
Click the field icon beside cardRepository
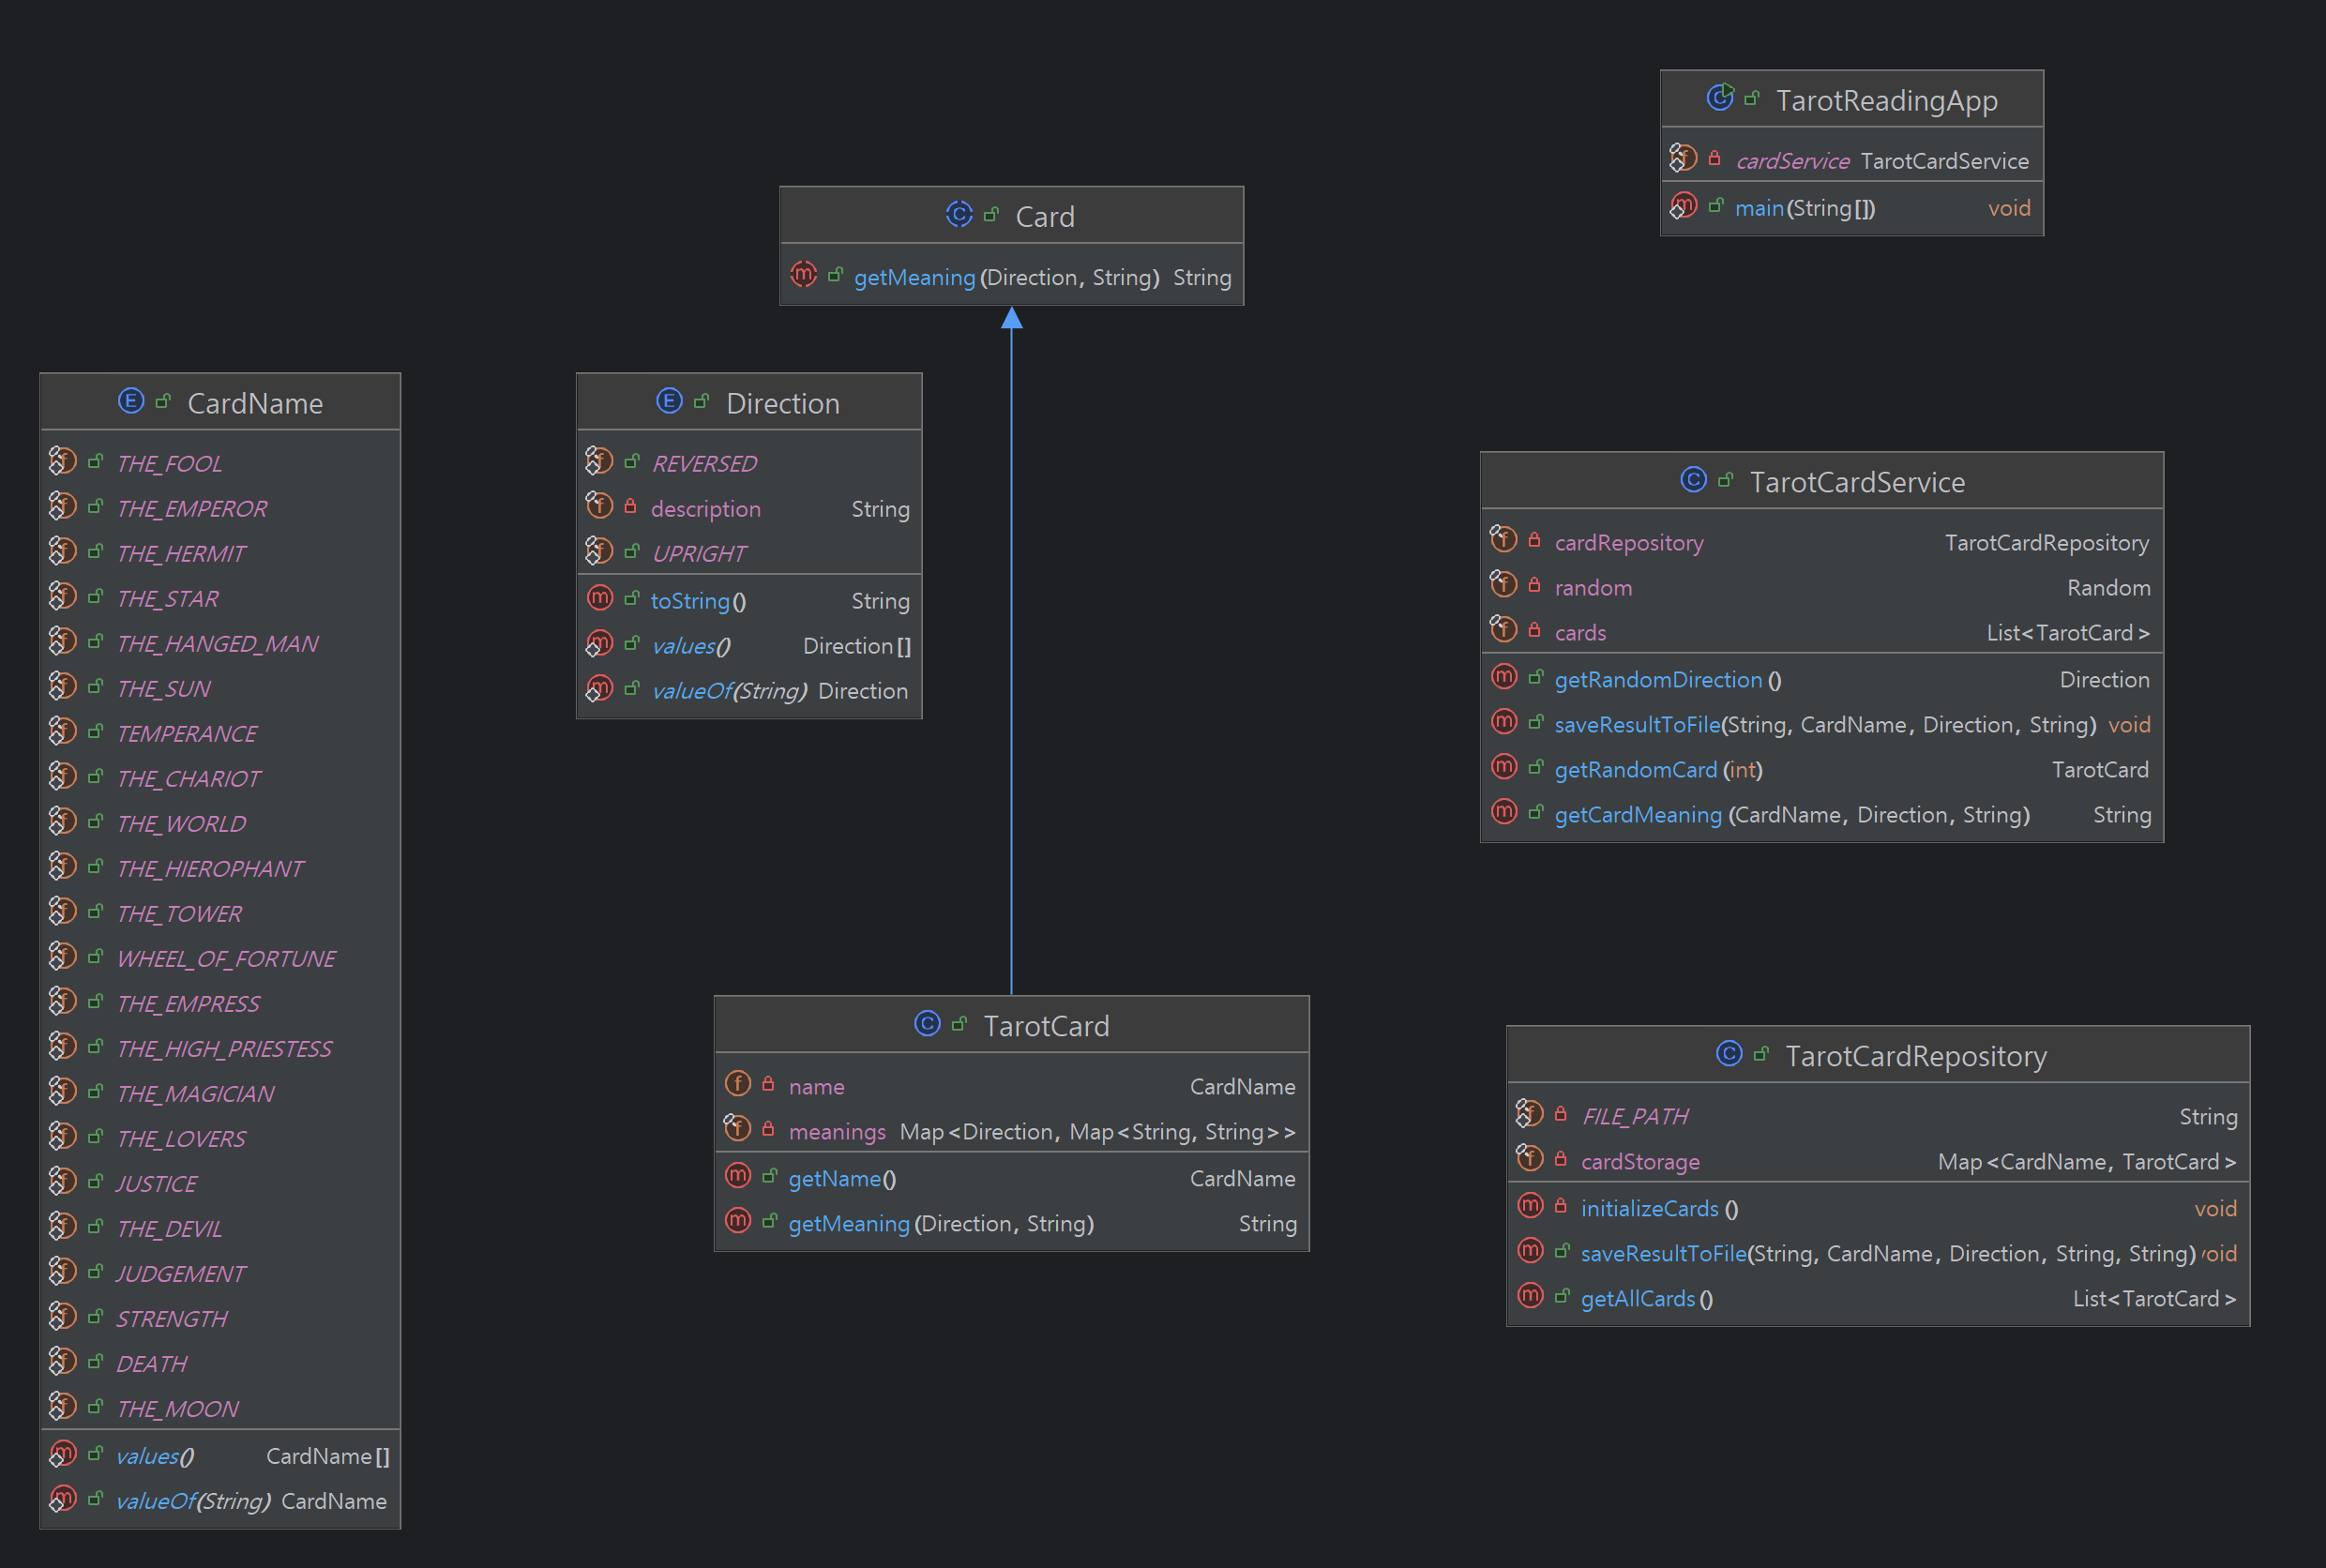[x=1503, y=540]
